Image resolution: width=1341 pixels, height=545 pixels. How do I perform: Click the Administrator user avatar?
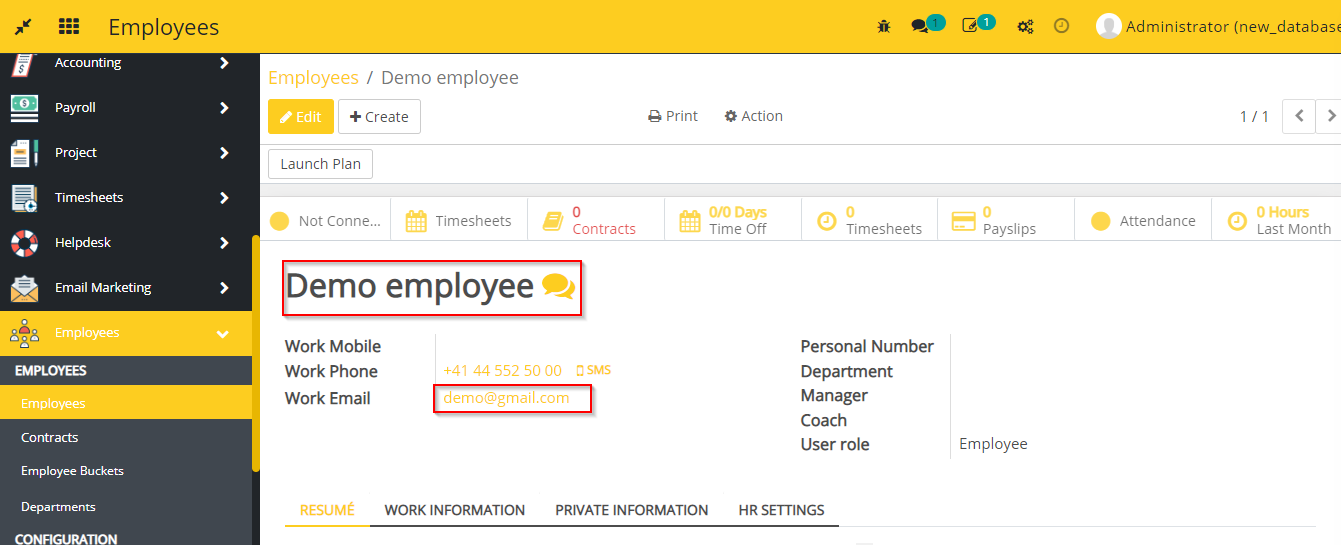click(x=1108, y=27)
